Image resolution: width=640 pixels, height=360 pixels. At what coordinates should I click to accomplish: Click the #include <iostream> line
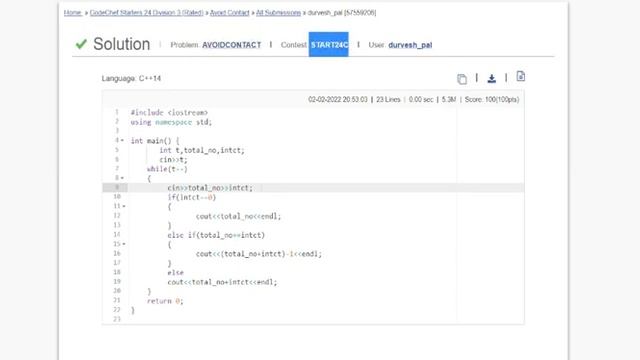[169, 113]
